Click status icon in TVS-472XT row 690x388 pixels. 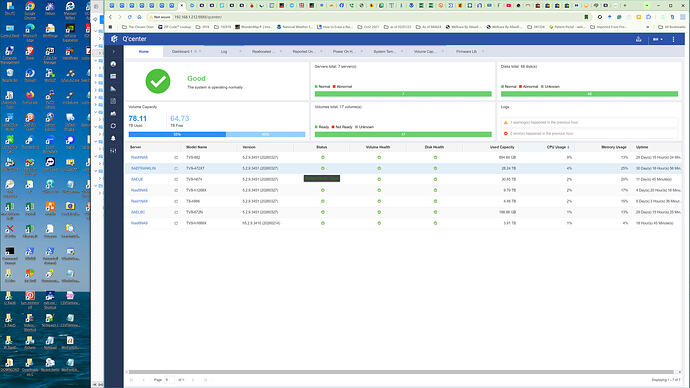click(x=323, y=168)
